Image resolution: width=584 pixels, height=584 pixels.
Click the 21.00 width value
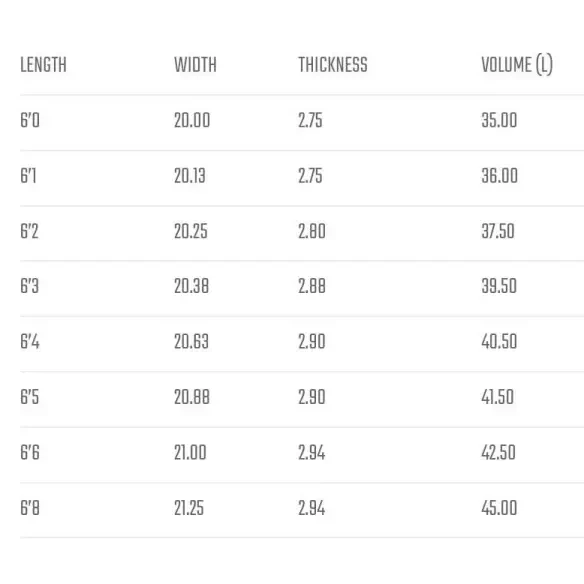[x=190, y=453]
